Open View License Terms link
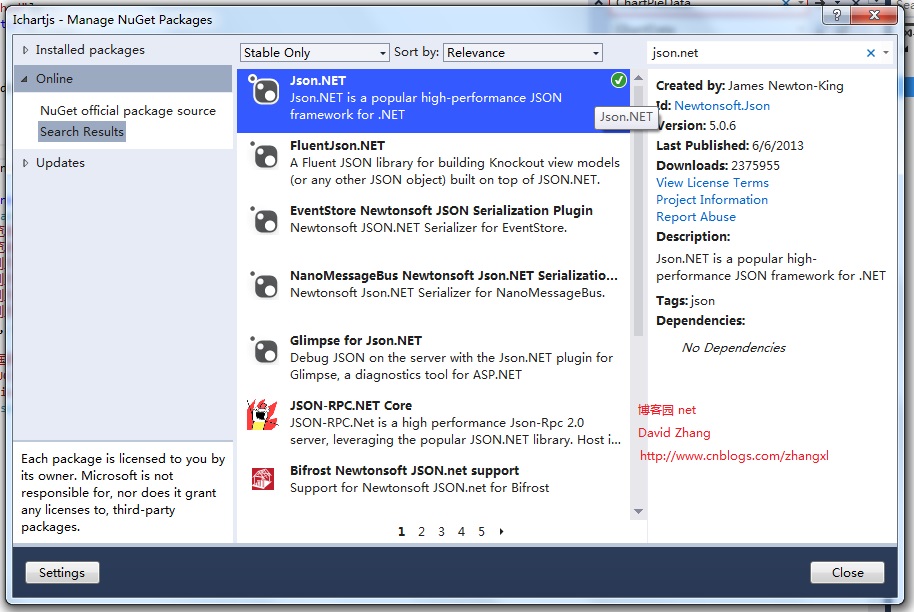This screenshot has height=612, width=914. 712,183
